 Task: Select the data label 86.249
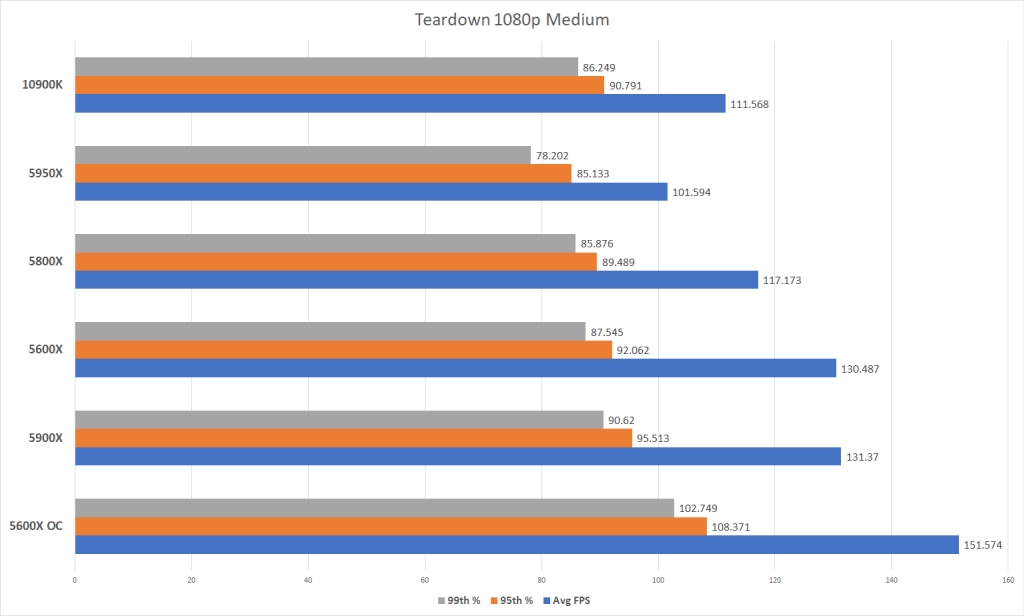[x=599, y=67]
